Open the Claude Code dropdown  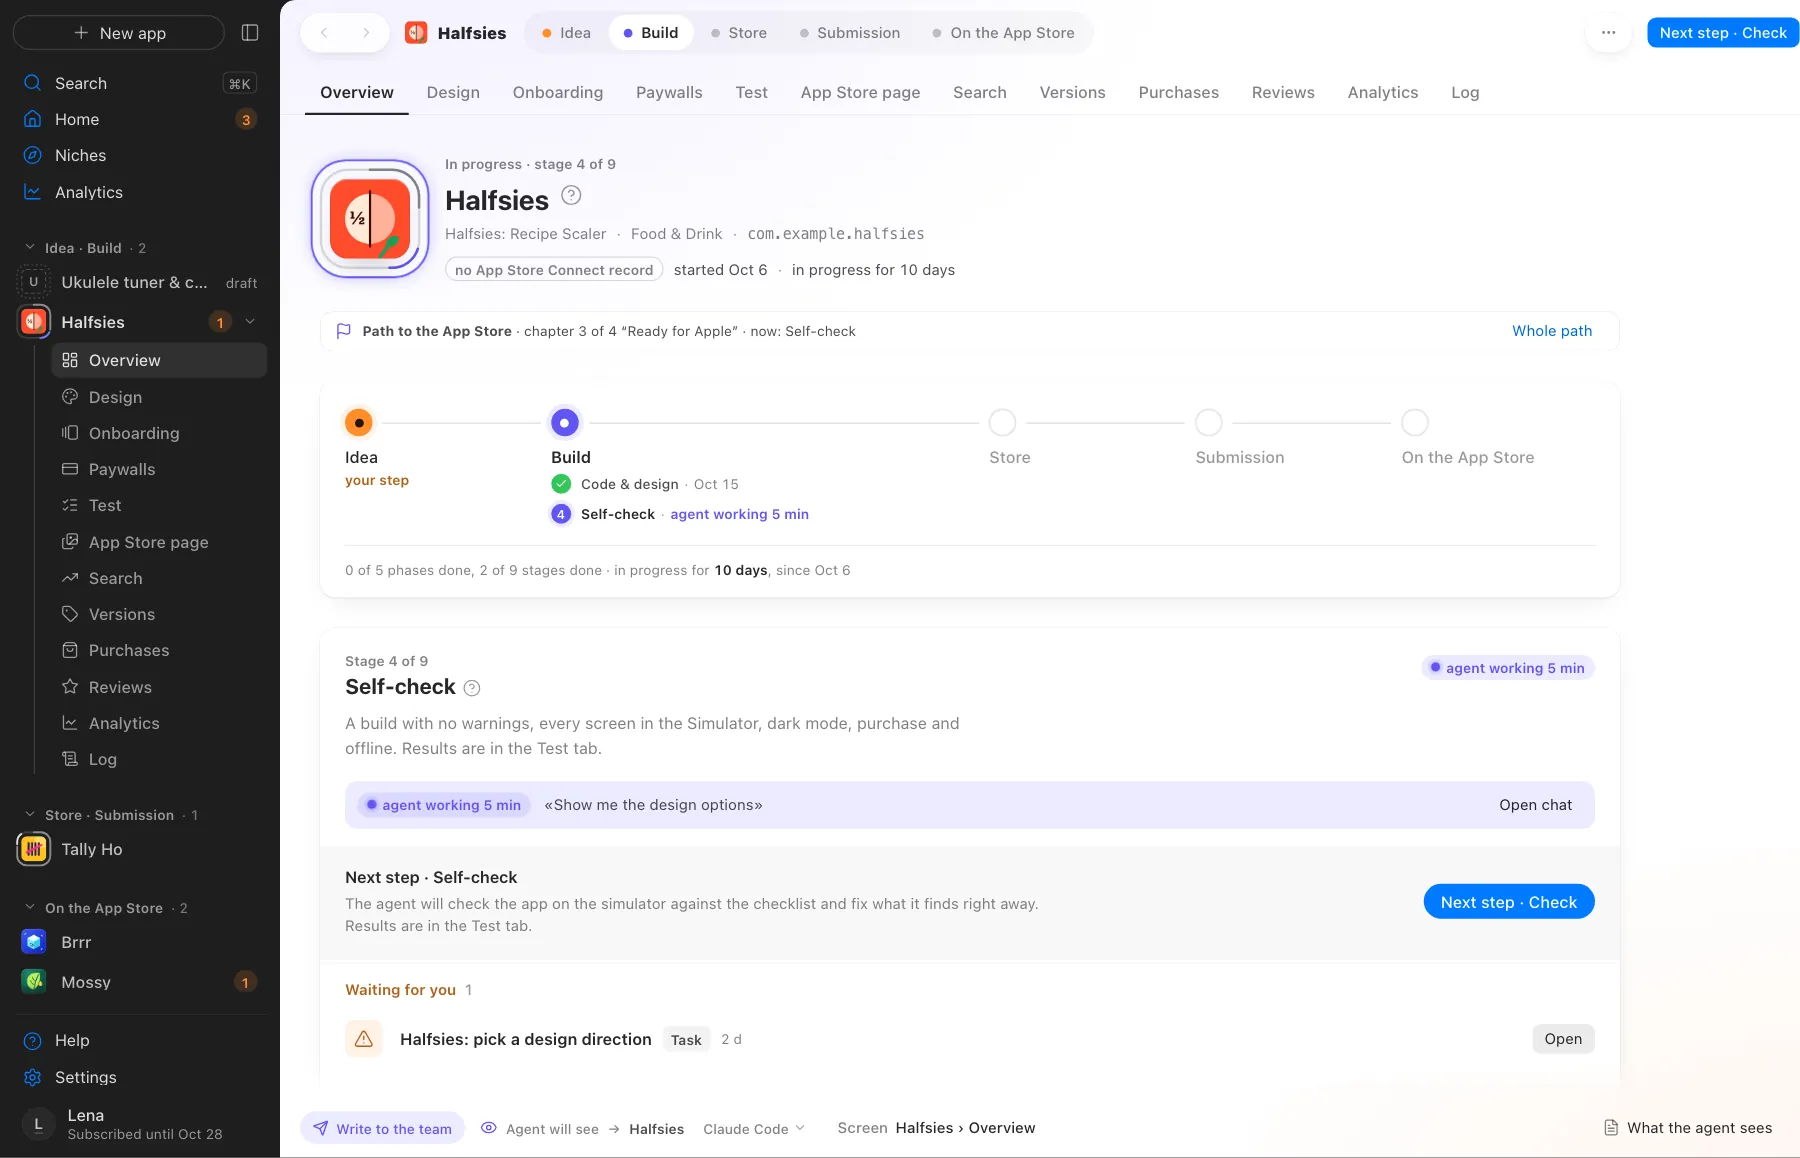tap(754, 1129)
